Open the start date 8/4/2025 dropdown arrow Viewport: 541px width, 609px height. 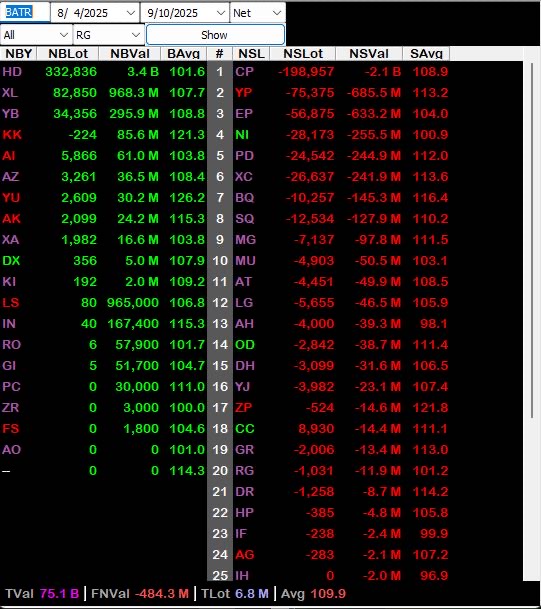point(130,13)
